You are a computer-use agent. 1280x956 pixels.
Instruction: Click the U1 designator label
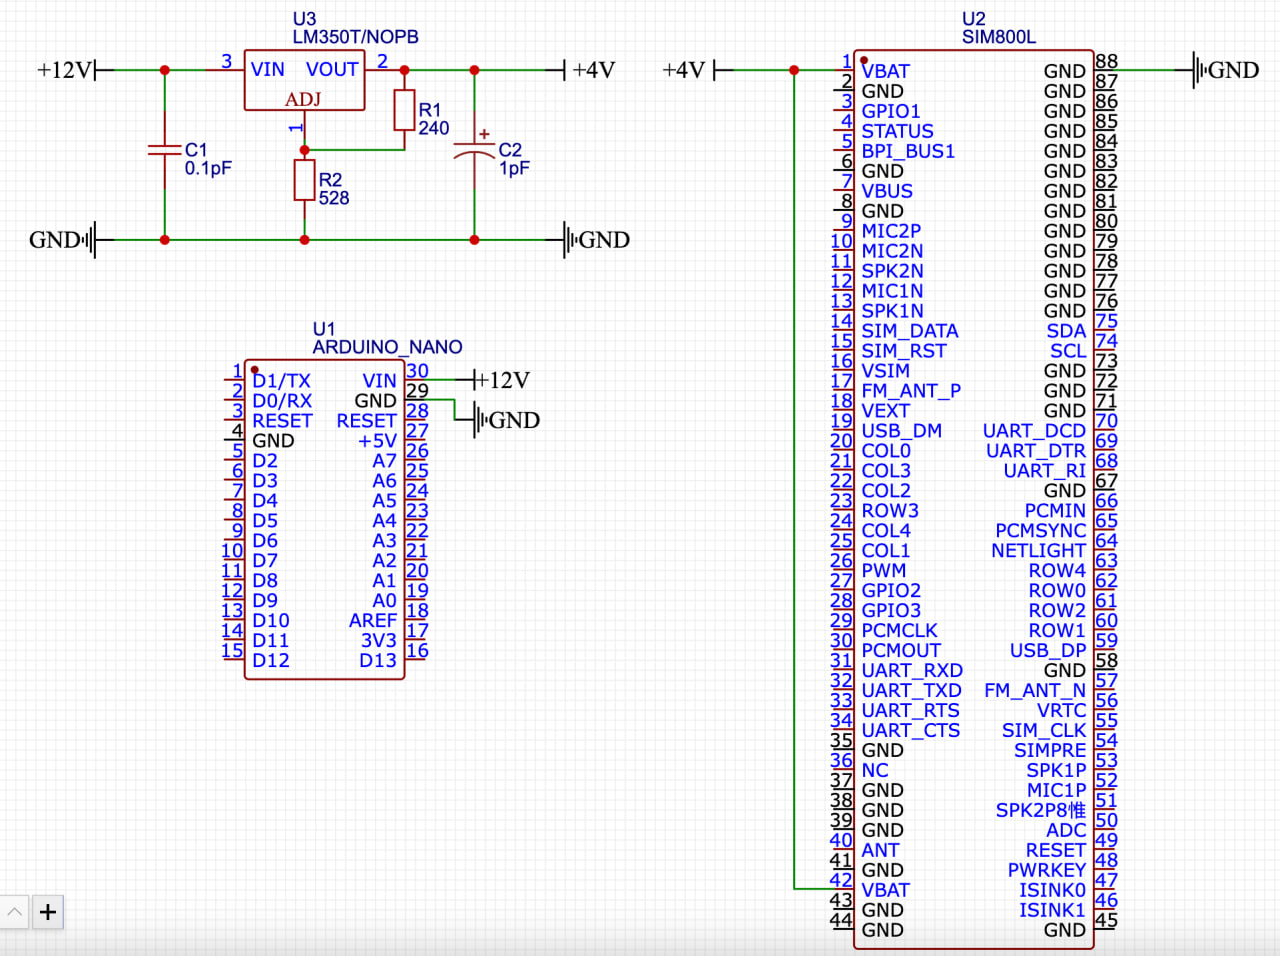coord(324,329)
